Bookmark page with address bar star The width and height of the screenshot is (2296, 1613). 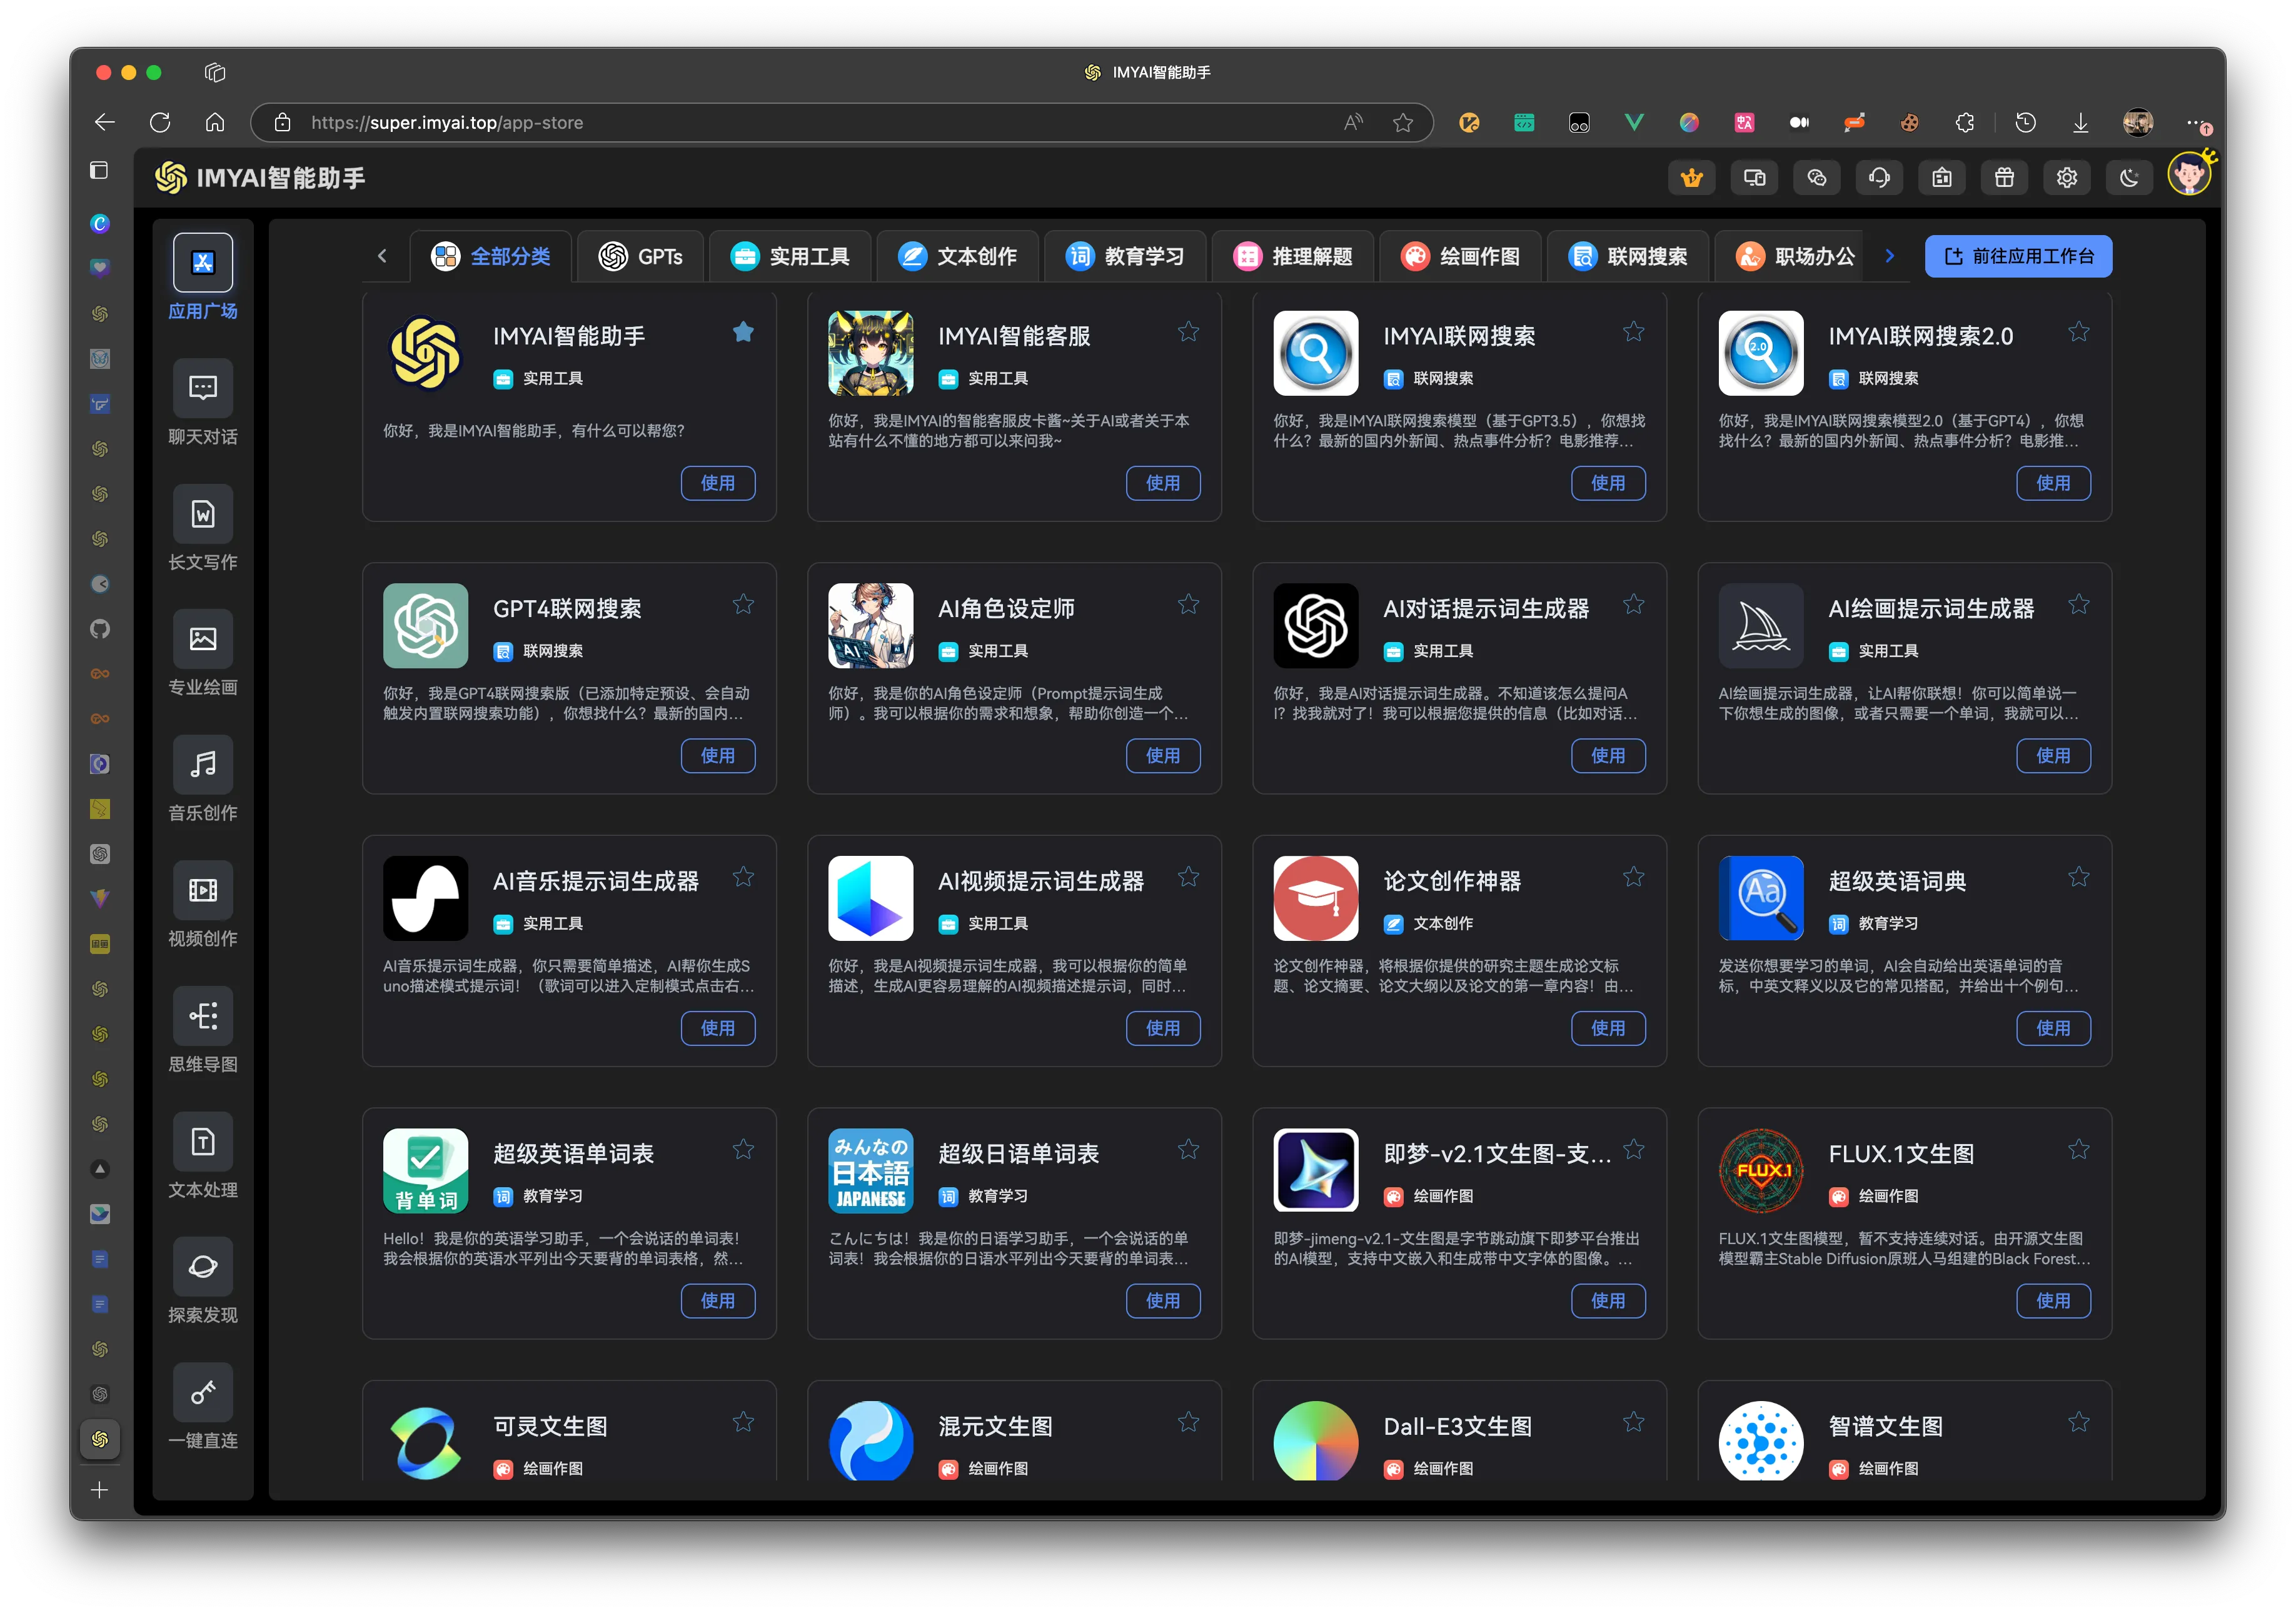point(1403,122)
